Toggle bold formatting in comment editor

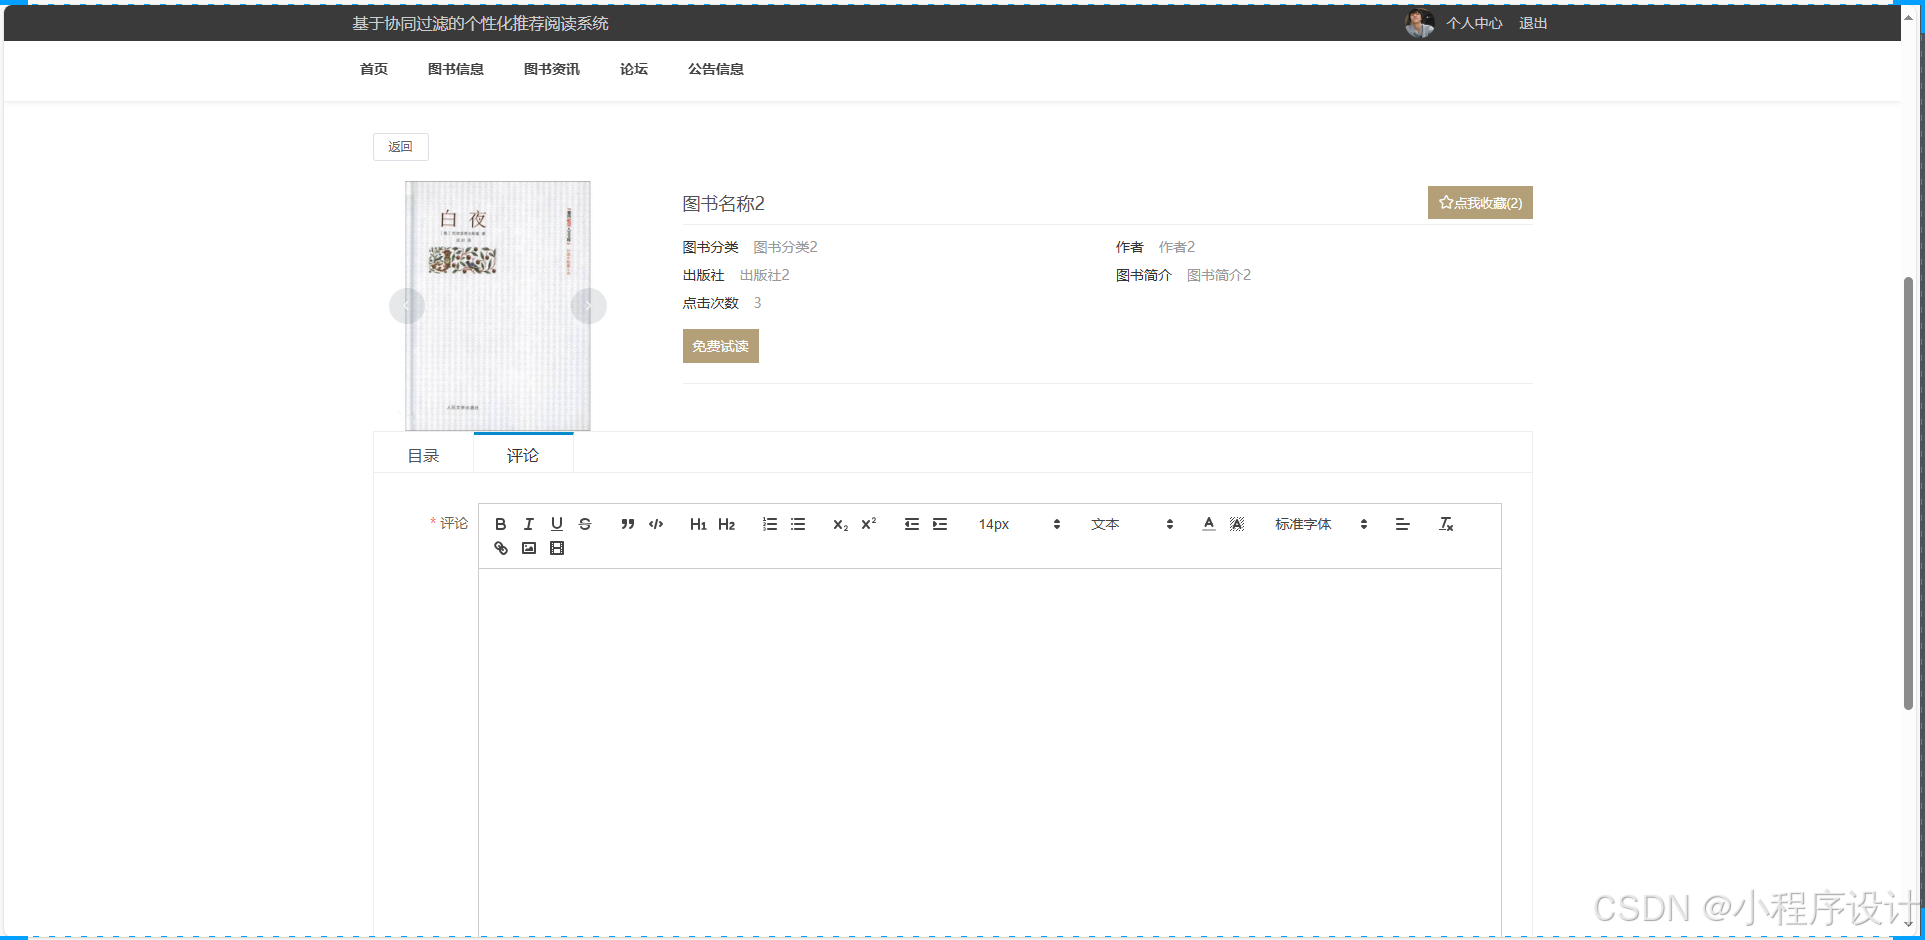(501, 524)
